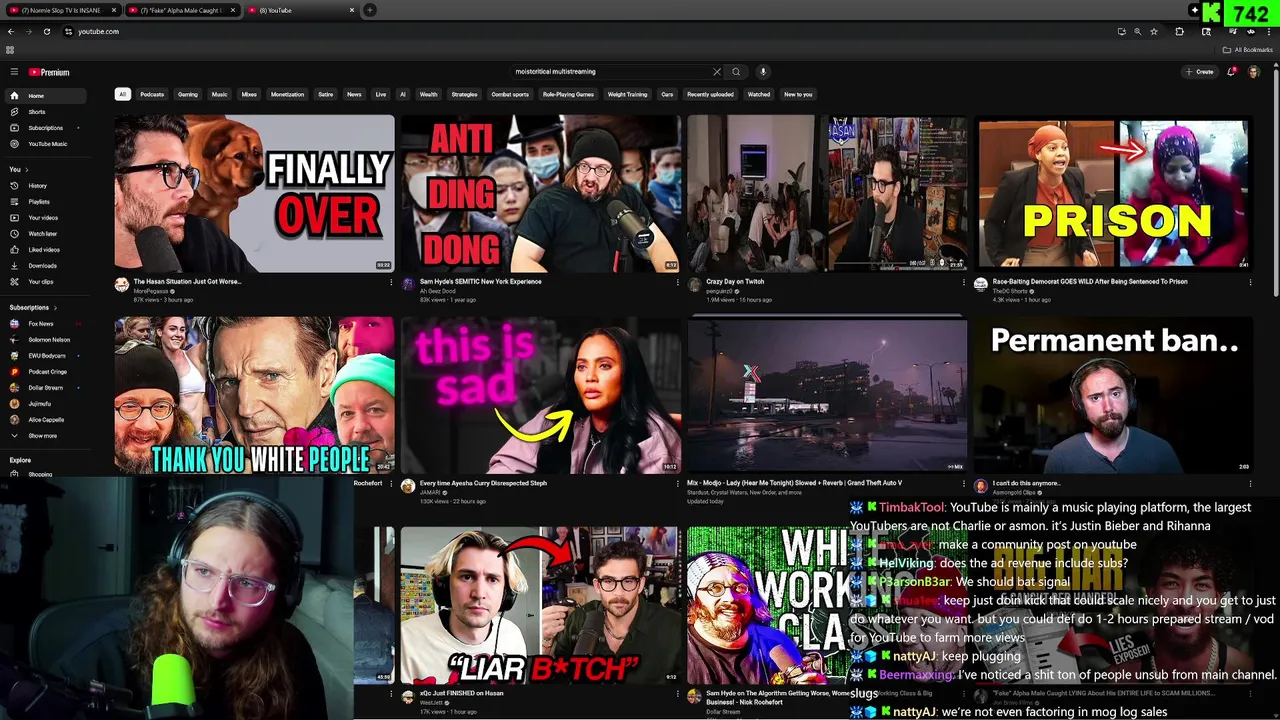
Task: Switch to the Fake Alpha Male browser tab
Action: [181, 10]
